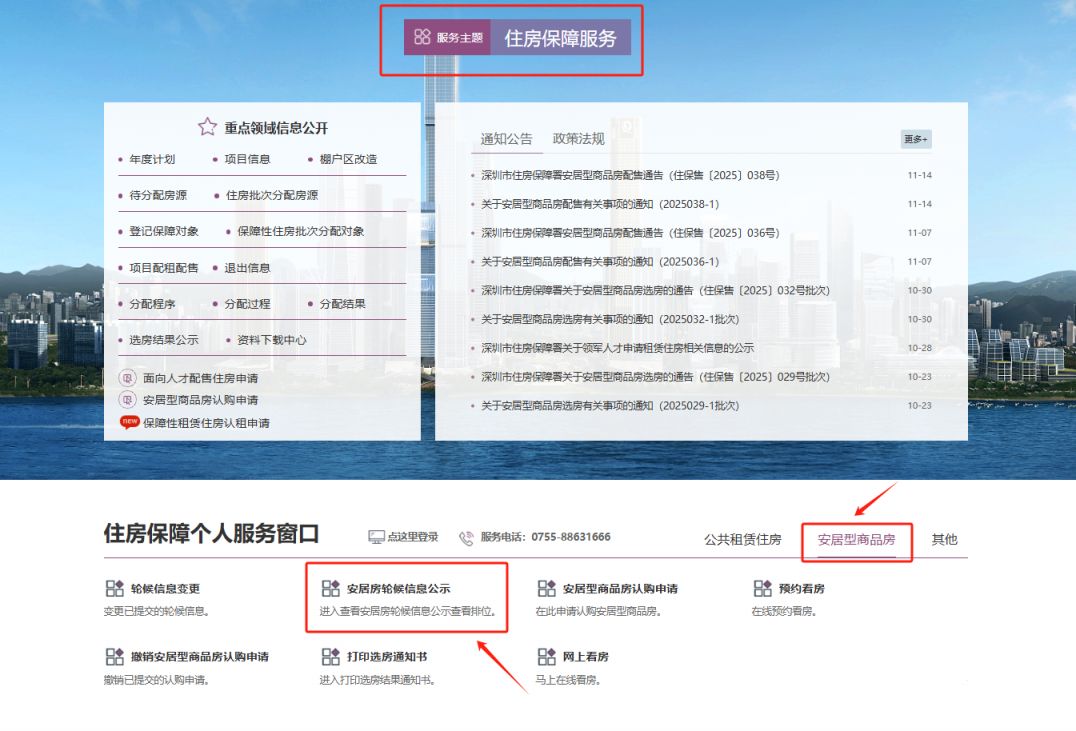Click the 预约看房 icon

pyautogui.click(x=761, y=588)
